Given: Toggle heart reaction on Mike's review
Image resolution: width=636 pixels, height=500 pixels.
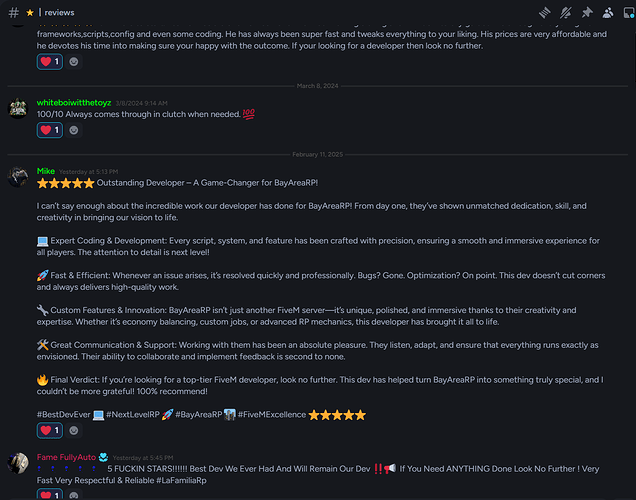Looking at the screenshot, I should point(50,430).
